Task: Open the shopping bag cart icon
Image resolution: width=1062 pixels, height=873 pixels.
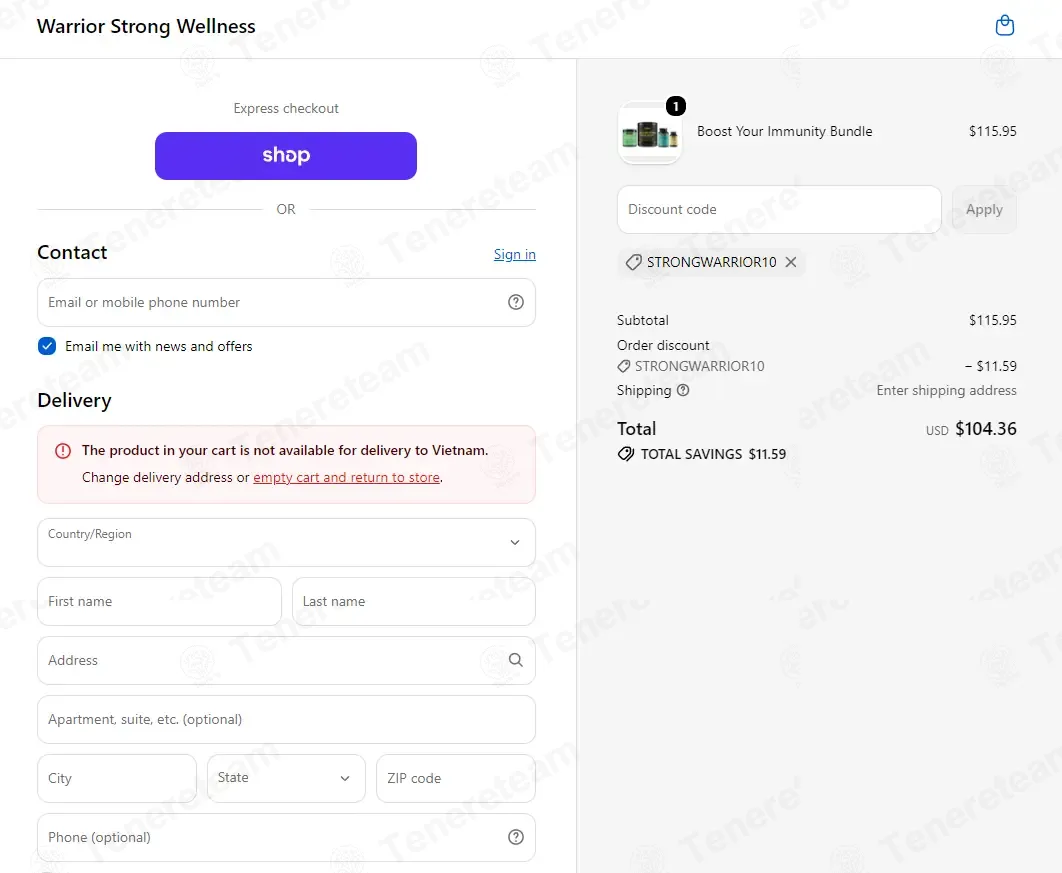Action: click(1004, 26)
